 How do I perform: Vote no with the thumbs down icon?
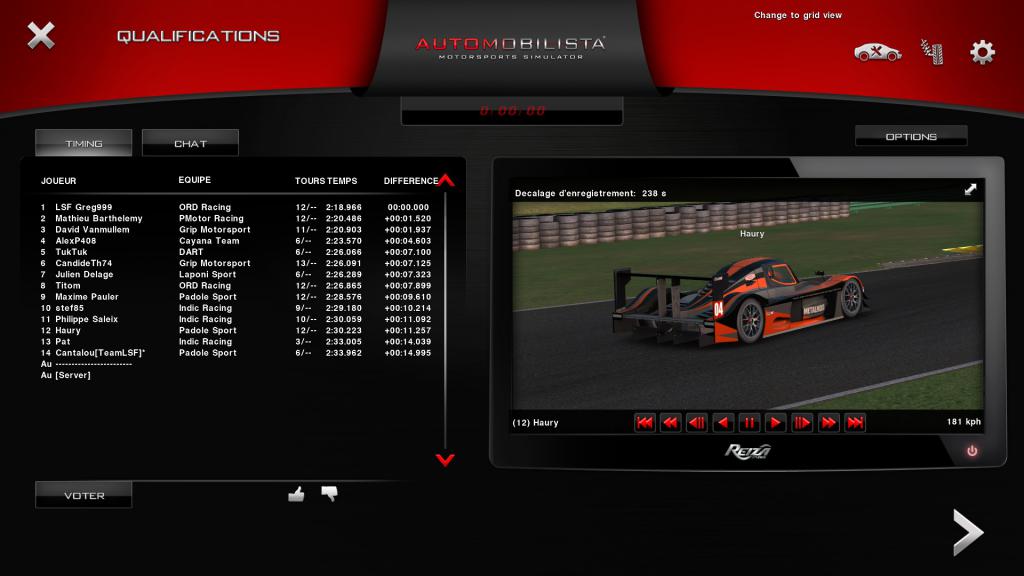(329, 494)
